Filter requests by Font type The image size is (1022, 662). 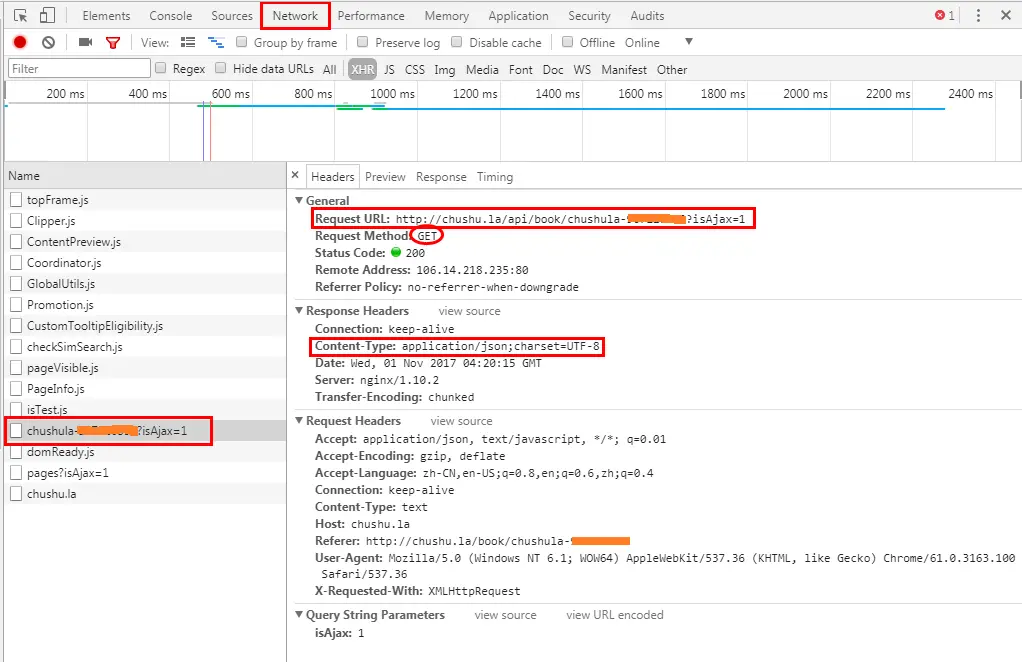coord(521,69)
